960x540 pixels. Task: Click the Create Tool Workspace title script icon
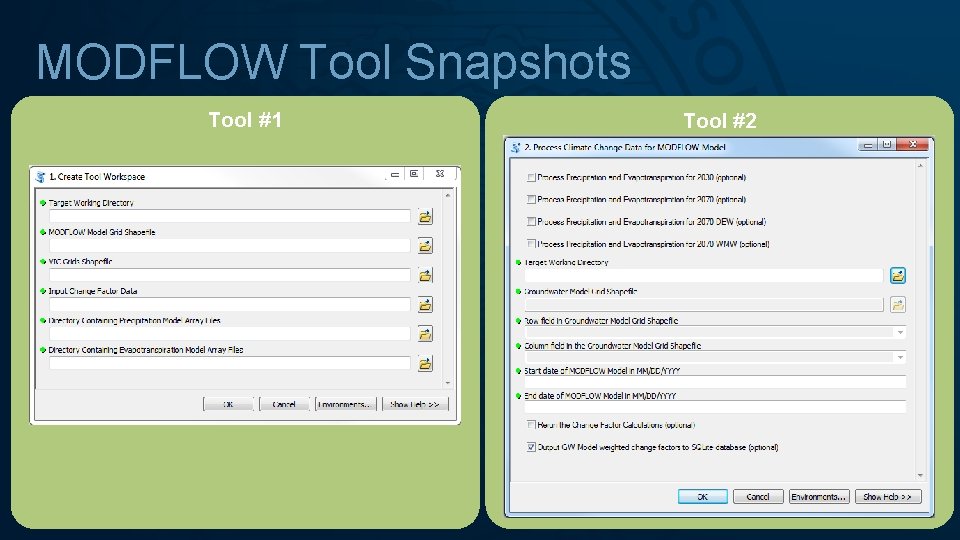pos(40,177)
